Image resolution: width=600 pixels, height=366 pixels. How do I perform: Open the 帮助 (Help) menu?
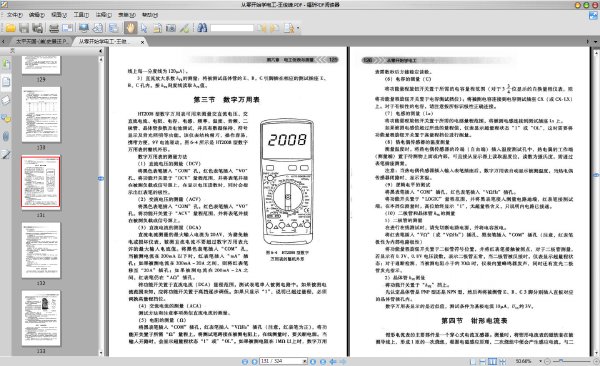tap(150, 15)
